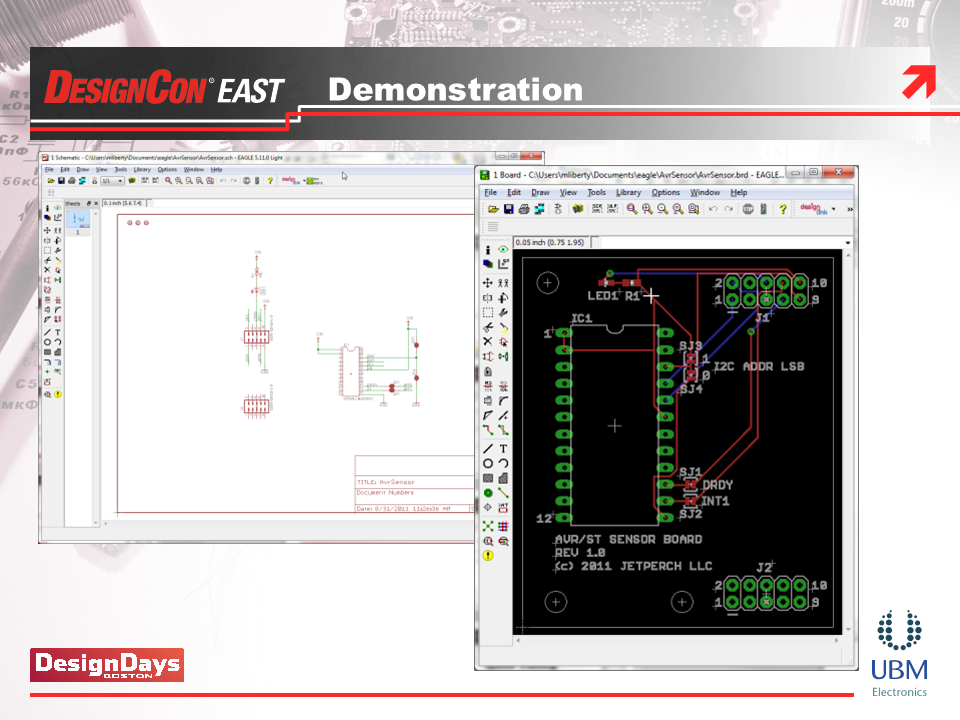Click grid icon below Board toolbar
Viewport: 960px width, 720px height.
493,227
